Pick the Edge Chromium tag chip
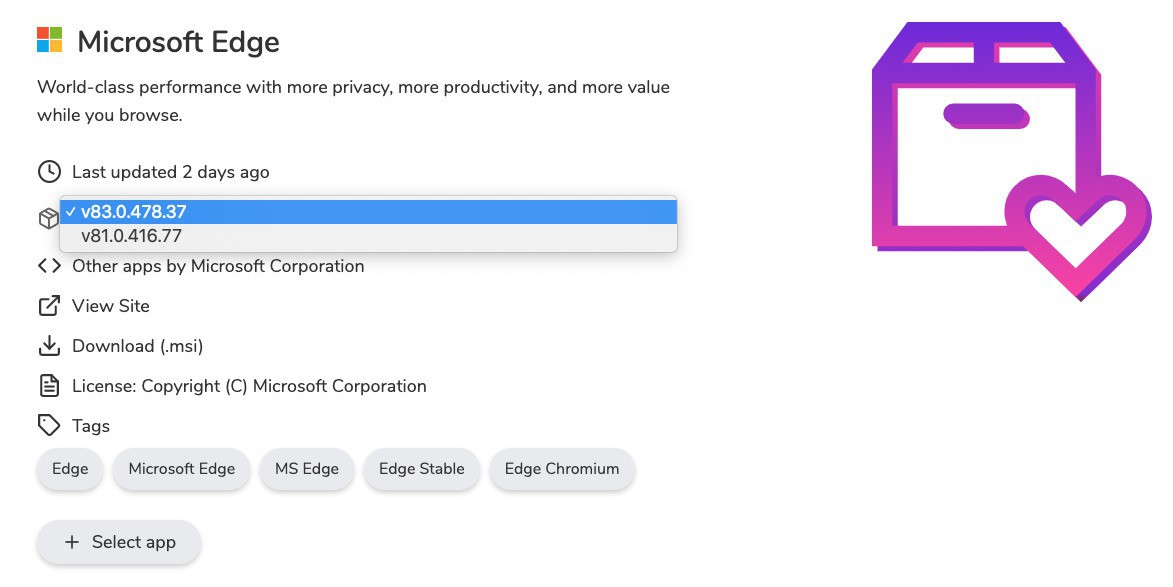 562,469
